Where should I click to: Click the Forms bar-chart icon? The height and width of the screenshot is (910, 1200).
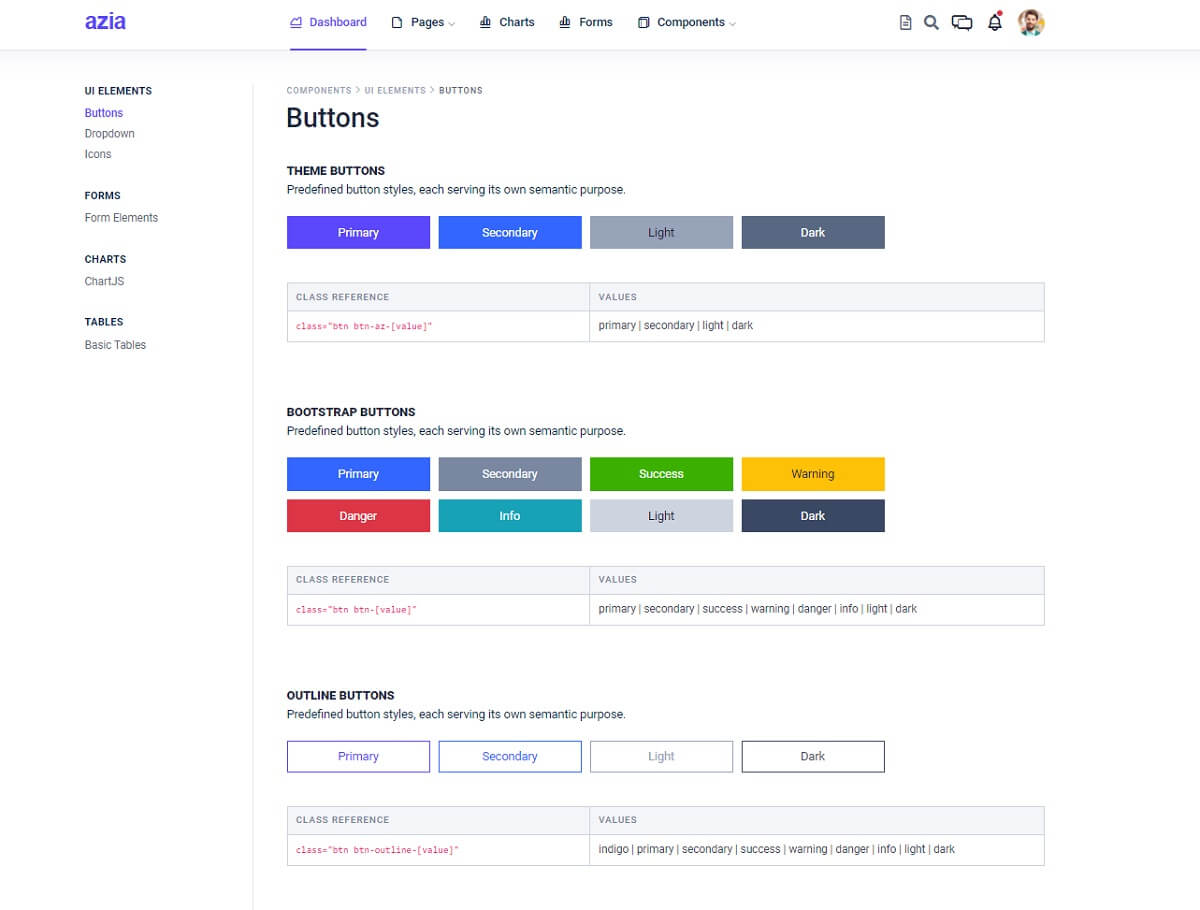564,21
